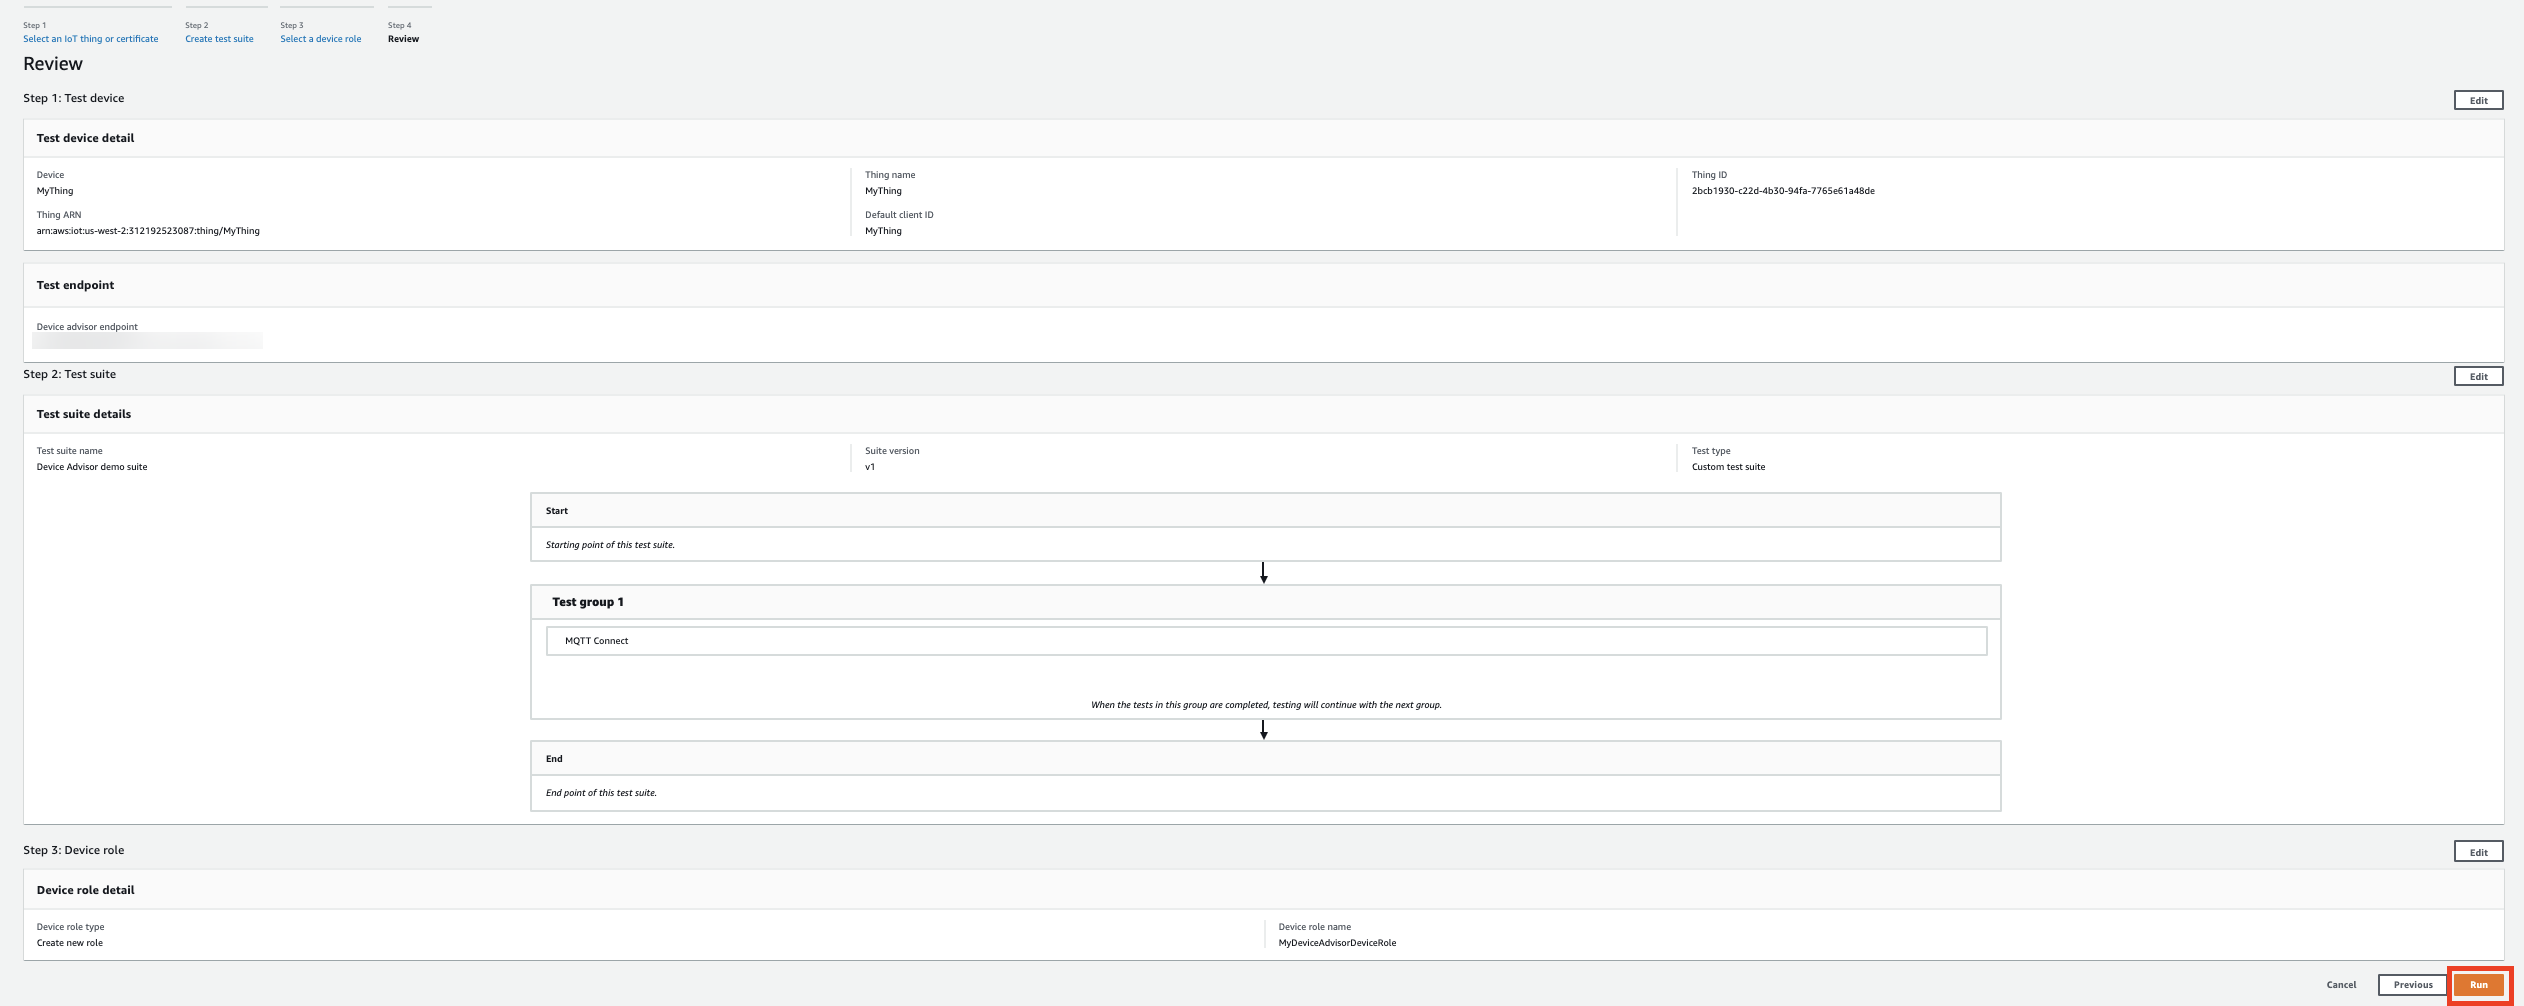Click the arrow between Start and Test group 1
2524x1006 pixels.
[x=1263, y=573]
